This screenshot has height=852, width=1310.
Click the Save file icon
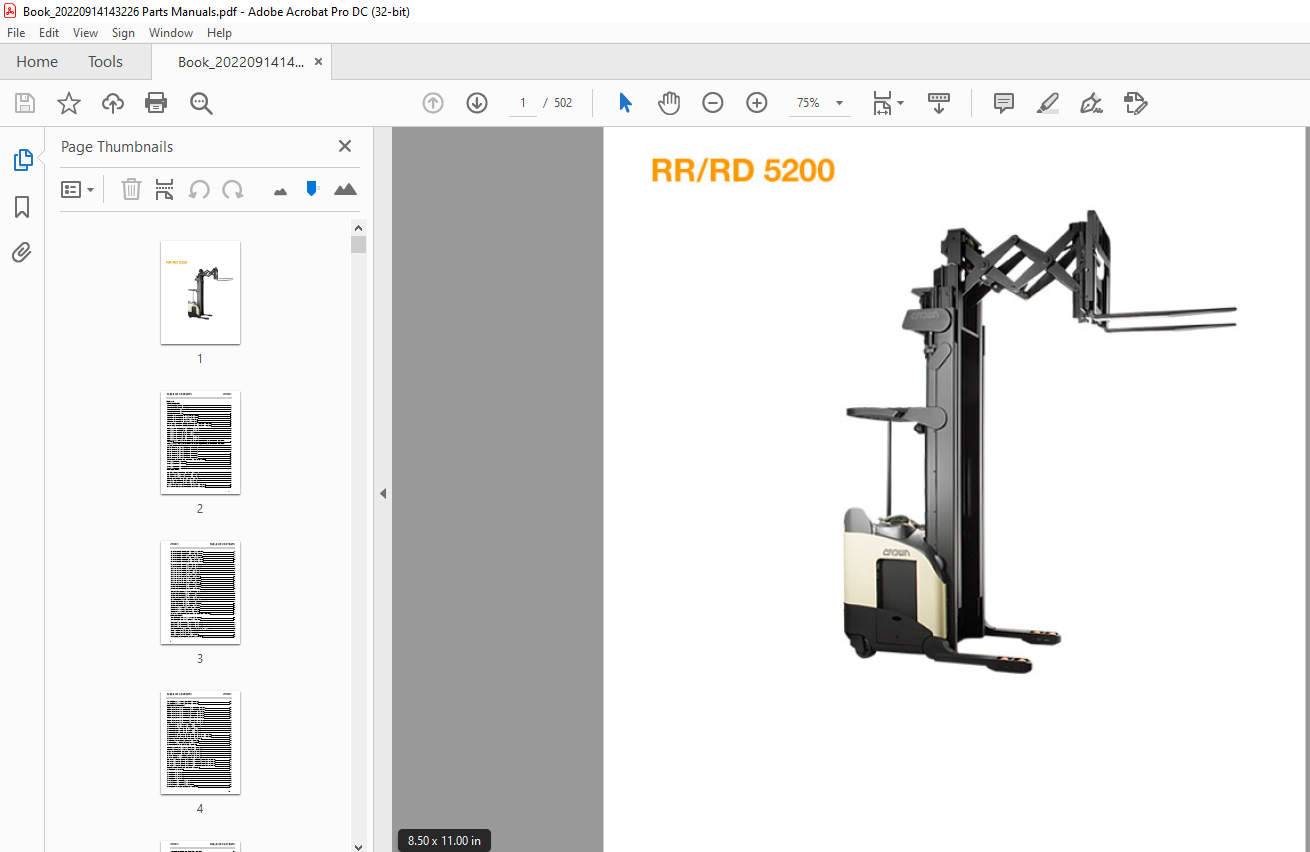click(25, 103)
